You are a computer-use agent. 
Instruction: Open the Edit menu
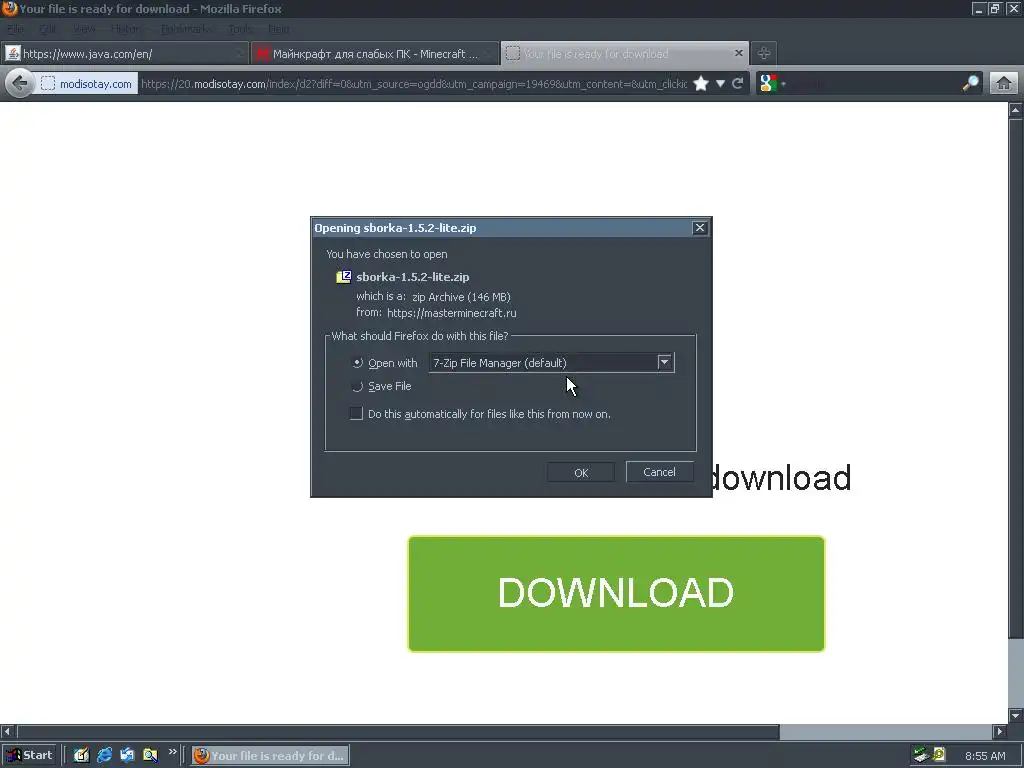47,29
